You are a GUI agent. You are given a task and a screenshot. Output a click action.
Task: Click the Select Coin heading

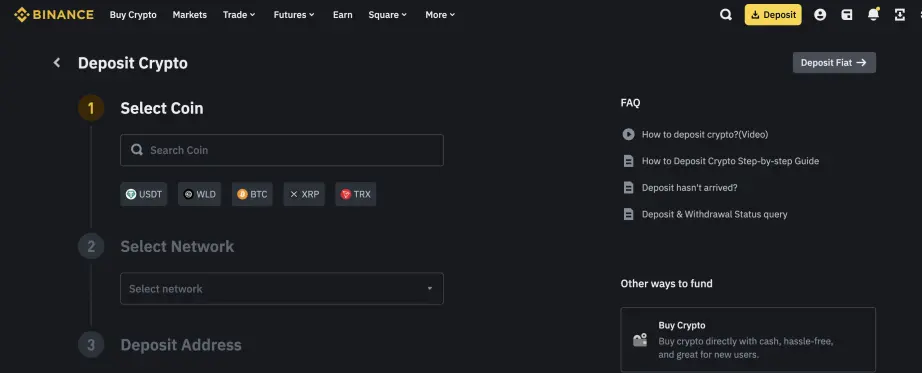tap(162, 108)
